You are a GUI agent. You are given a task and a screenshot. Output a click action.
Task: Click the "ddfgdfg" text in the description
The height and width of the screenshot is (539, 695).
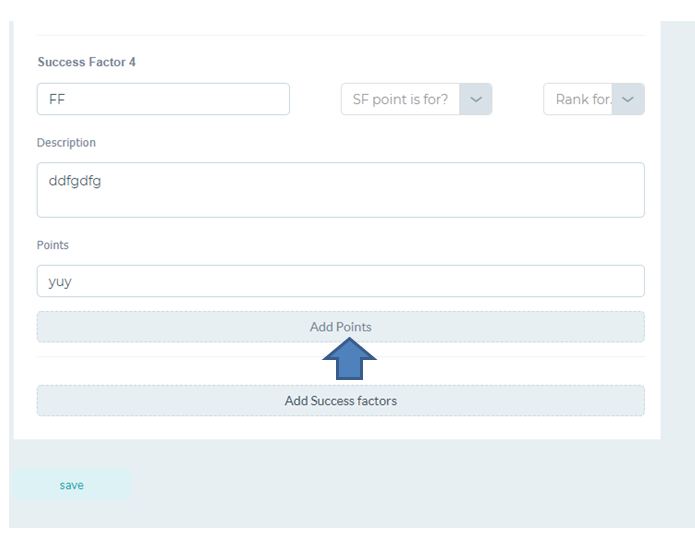75,181
